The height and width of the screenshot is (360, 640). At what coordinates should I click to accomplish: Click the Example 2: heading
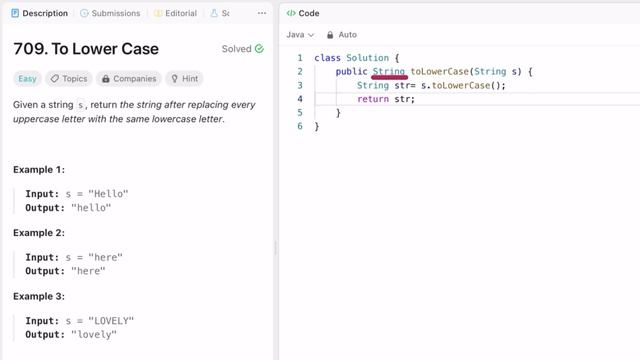(x=39, y=233)
